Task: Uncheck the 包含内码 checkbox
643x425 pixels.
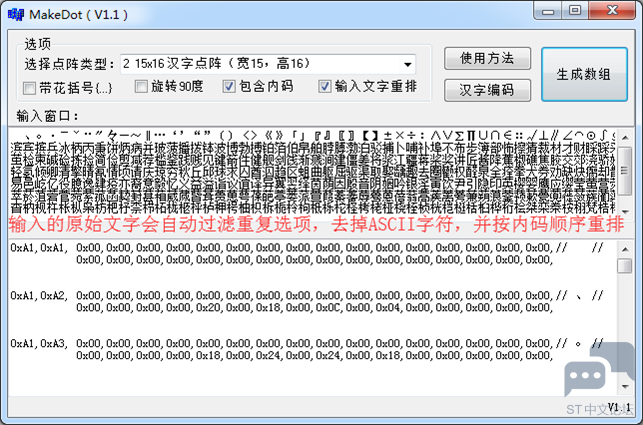Action: (x=229, y=87)
